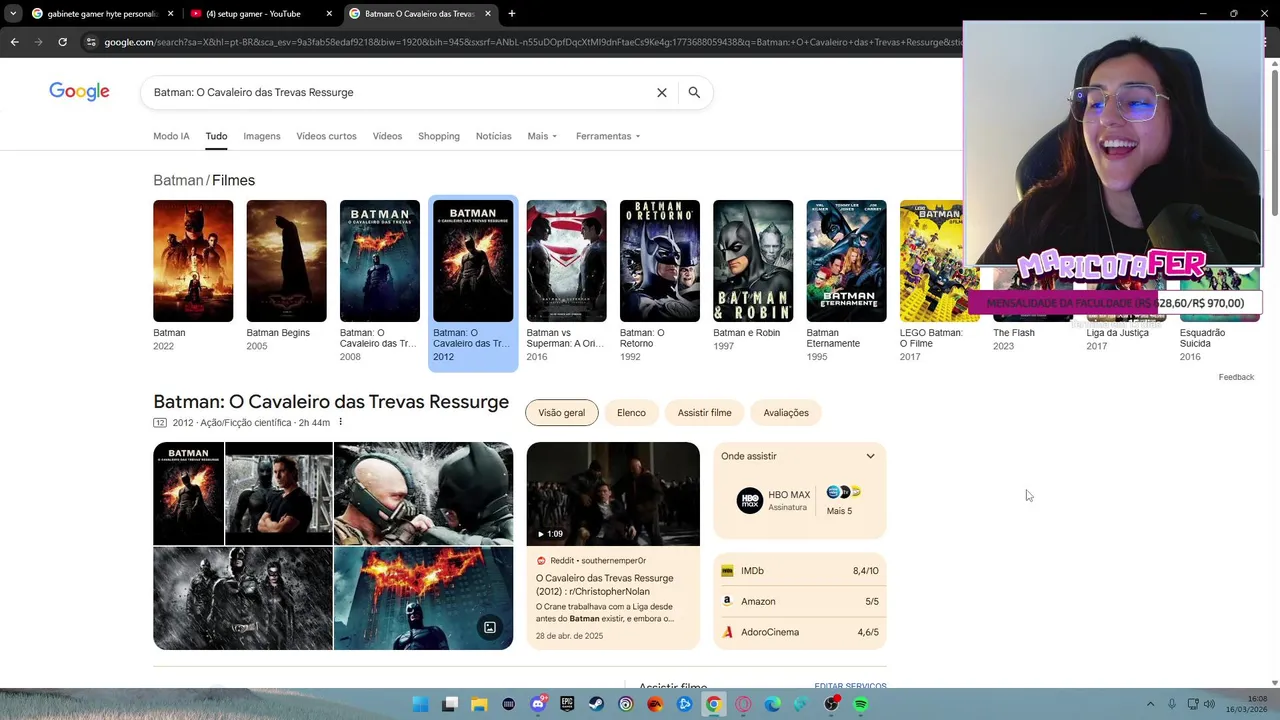
Task: Open Amazon rating 5/5
Action: (800, 601)
